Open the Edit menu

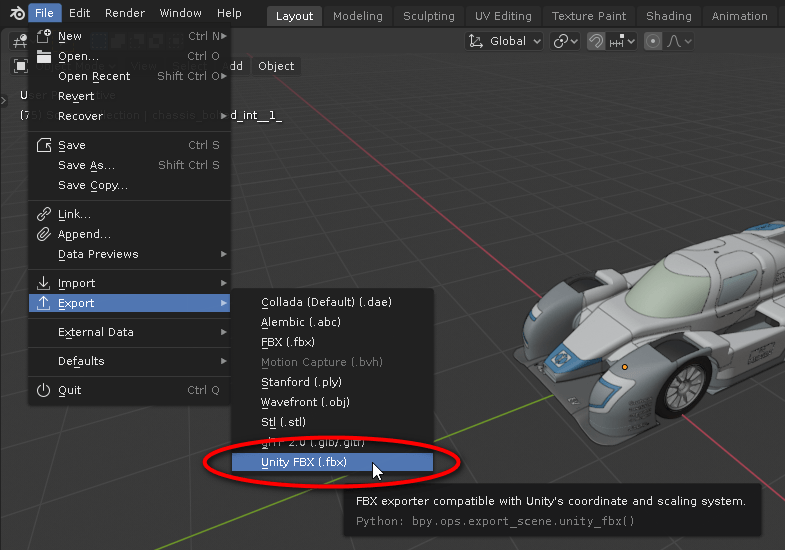[80, 13]
